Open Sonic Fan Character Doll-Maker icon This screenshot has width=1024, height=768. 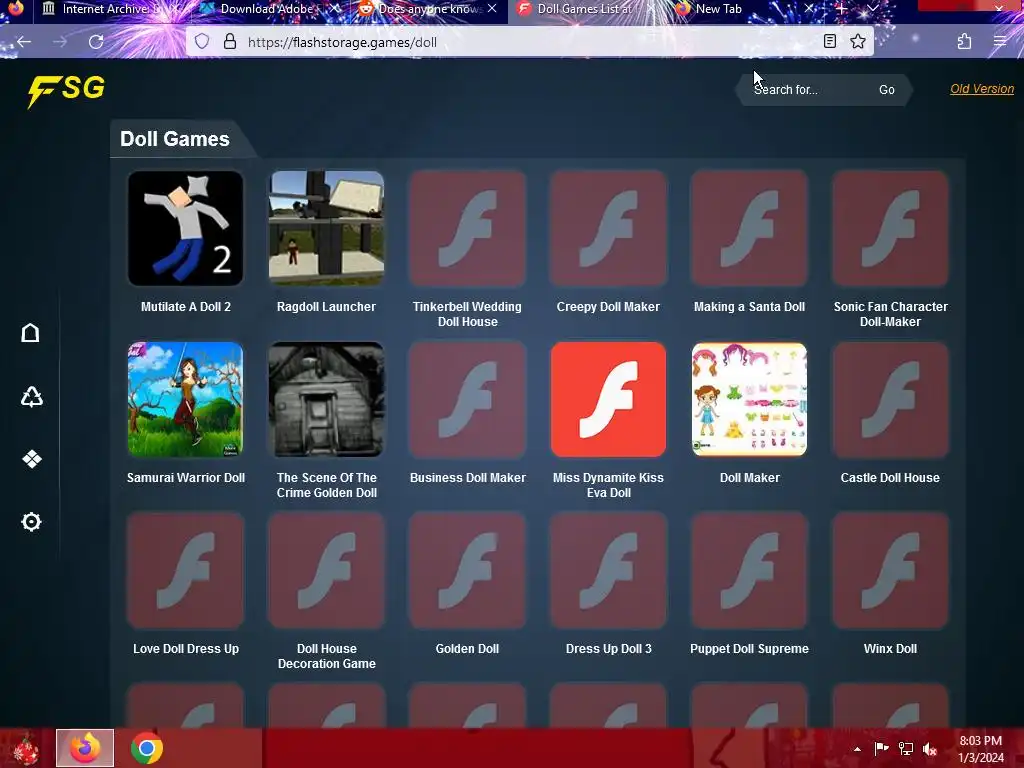890,228
